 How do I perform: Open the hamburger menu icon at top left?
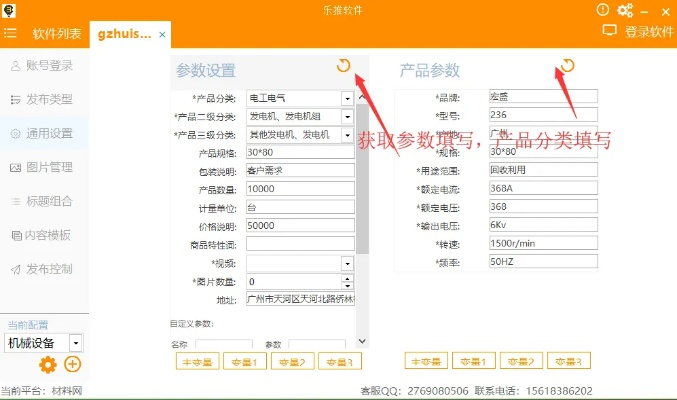click(10, 33)
